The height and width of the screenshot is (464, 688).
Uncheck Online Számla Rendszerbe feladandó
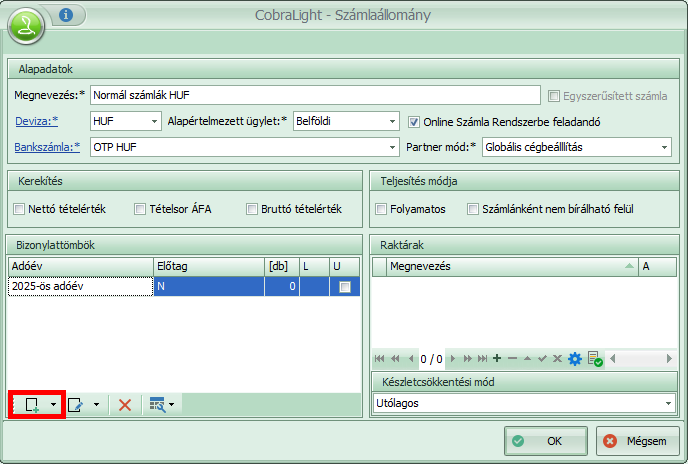415,121
